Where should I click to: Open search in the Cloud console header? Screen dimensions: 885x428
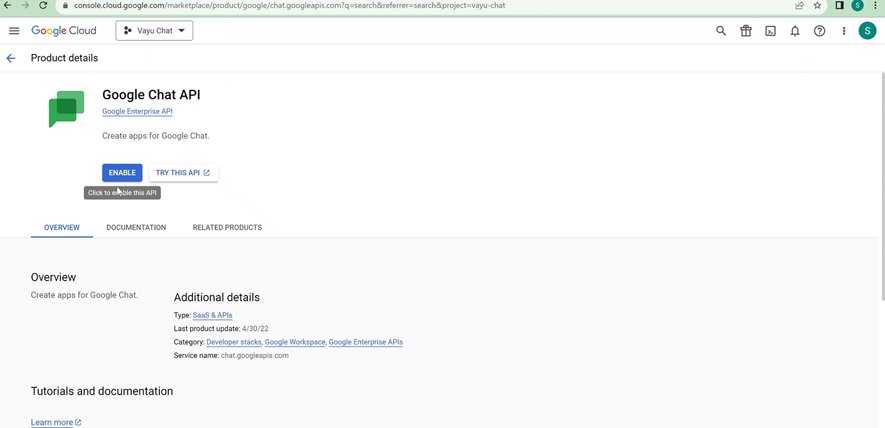(721, 31)
